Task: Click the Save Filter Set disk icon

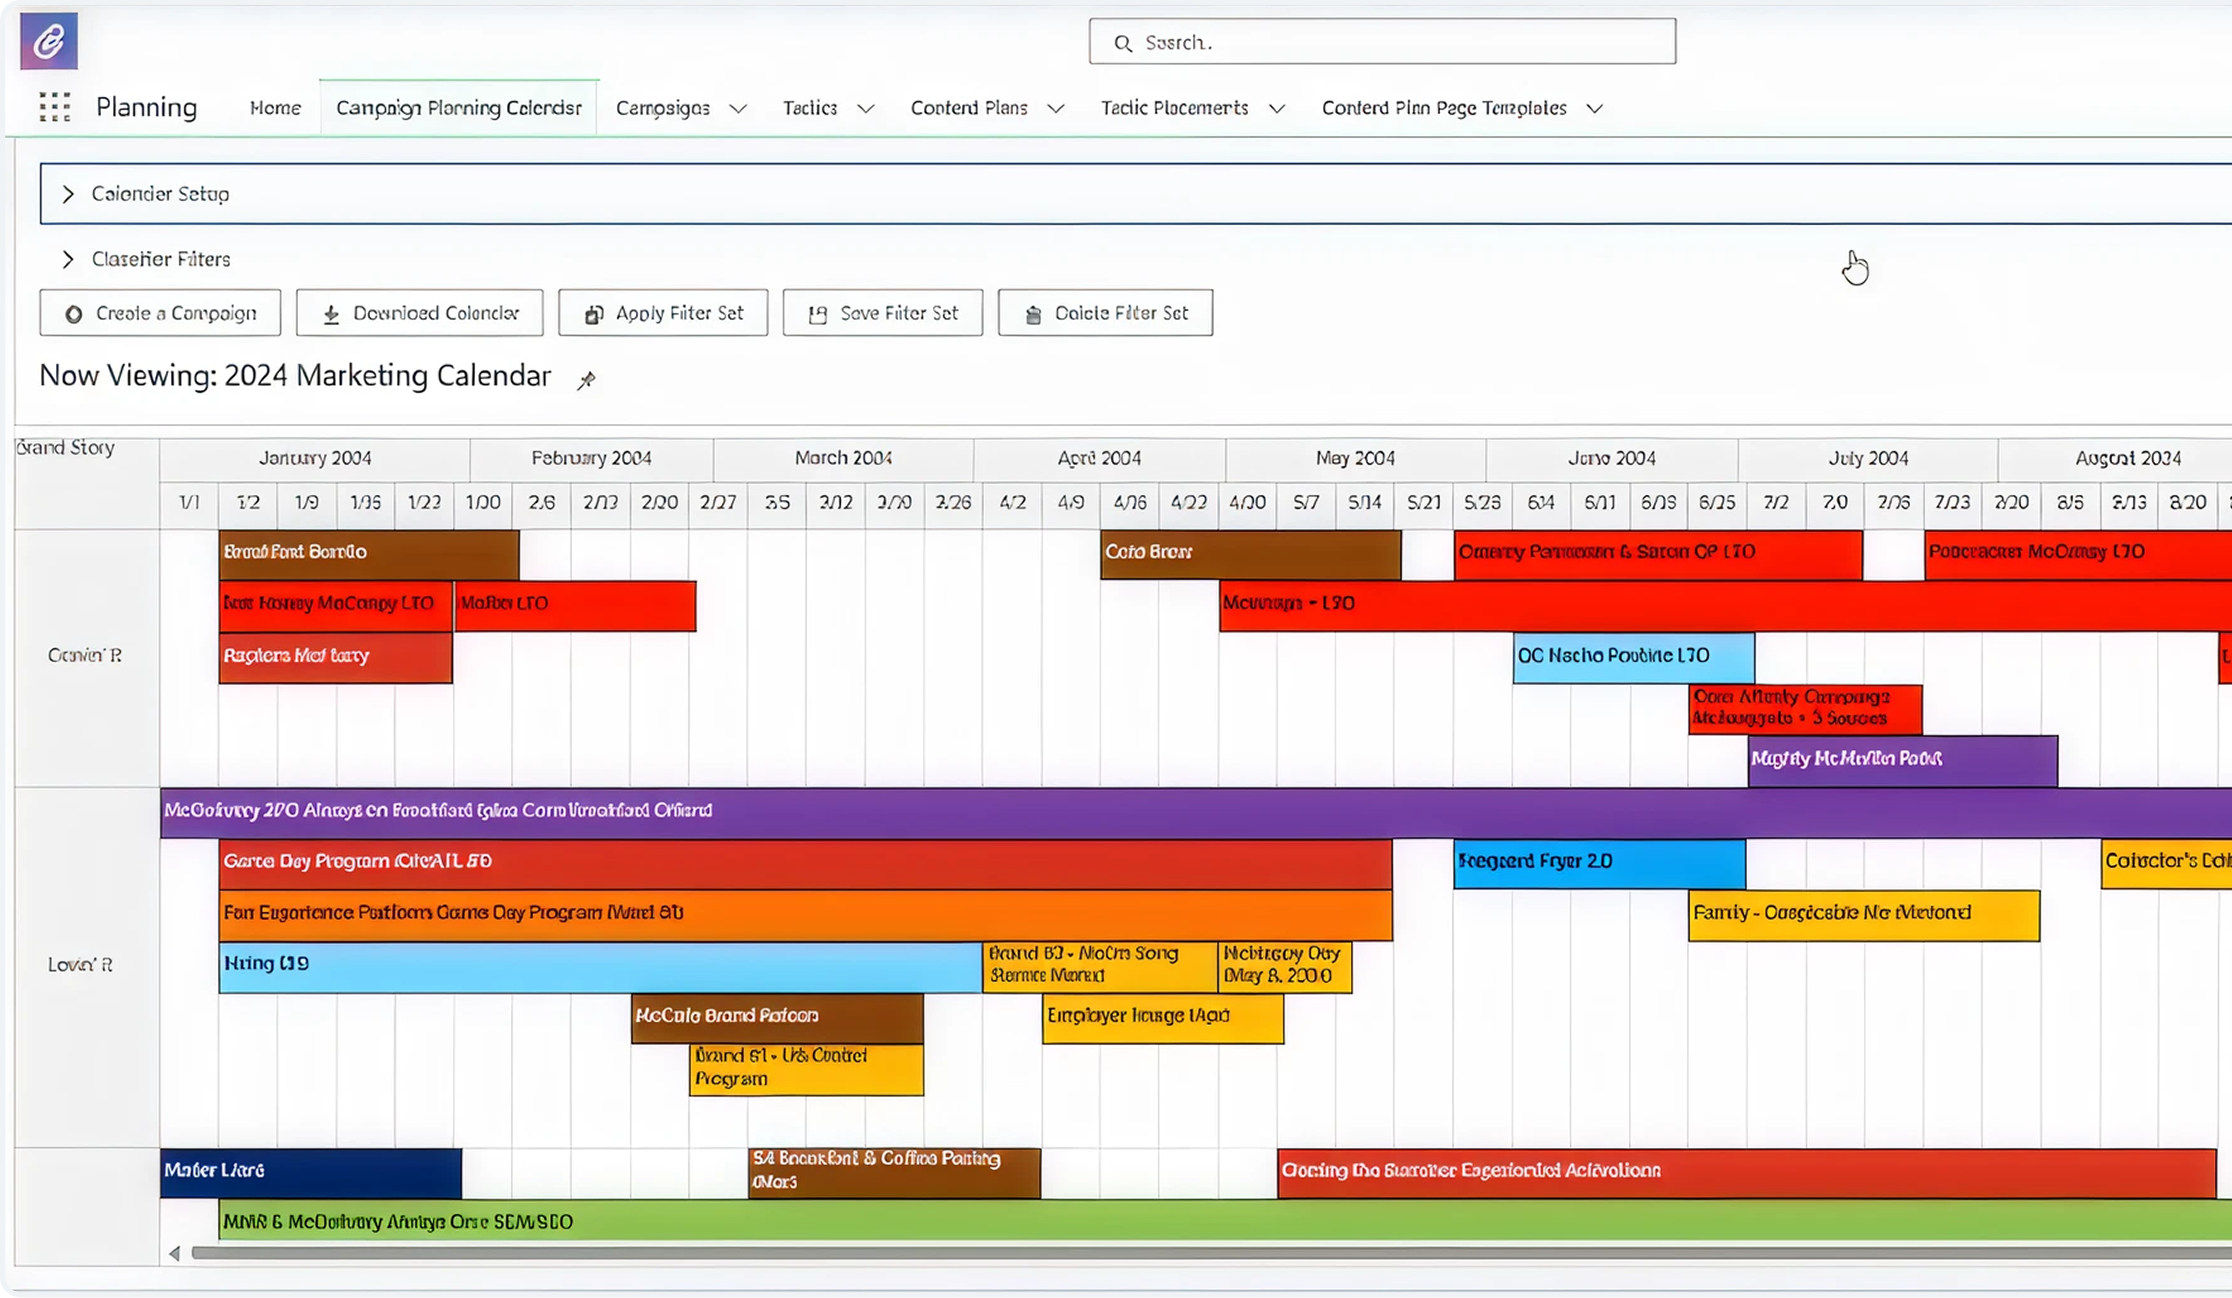Action: click(818, 314)
